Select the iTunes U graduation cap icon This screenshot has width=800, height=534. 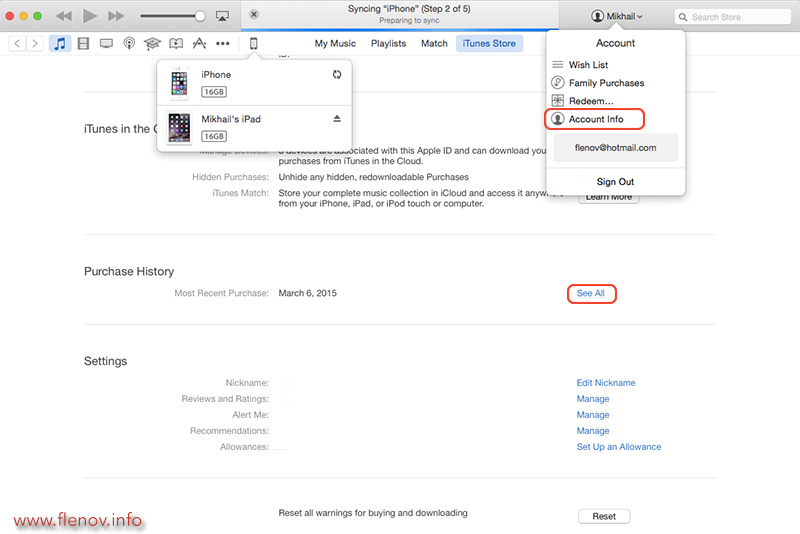click(x=152, y=43)
